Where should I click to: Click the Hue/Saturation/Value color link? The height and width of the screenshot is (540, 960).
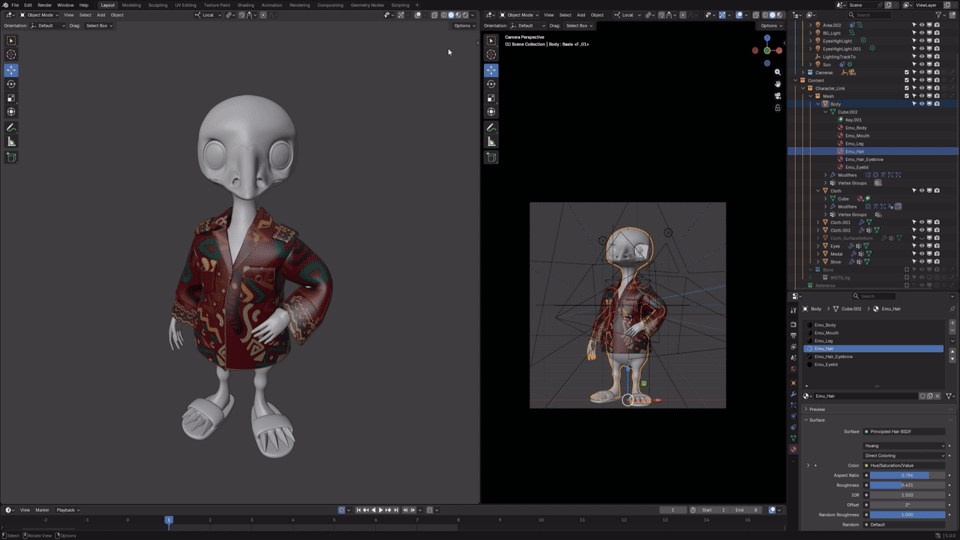[x=904, y=466]
